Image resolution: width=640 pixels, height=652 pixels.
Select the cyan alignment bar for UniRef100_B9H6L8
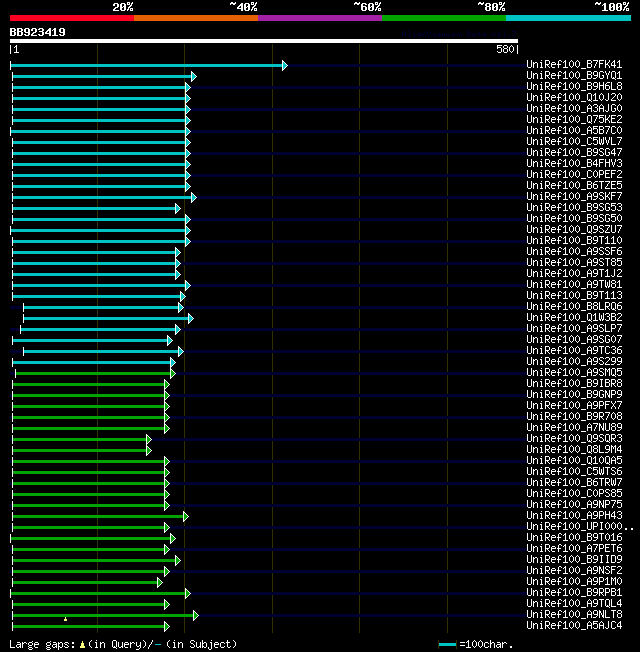(x=99, y=87)
